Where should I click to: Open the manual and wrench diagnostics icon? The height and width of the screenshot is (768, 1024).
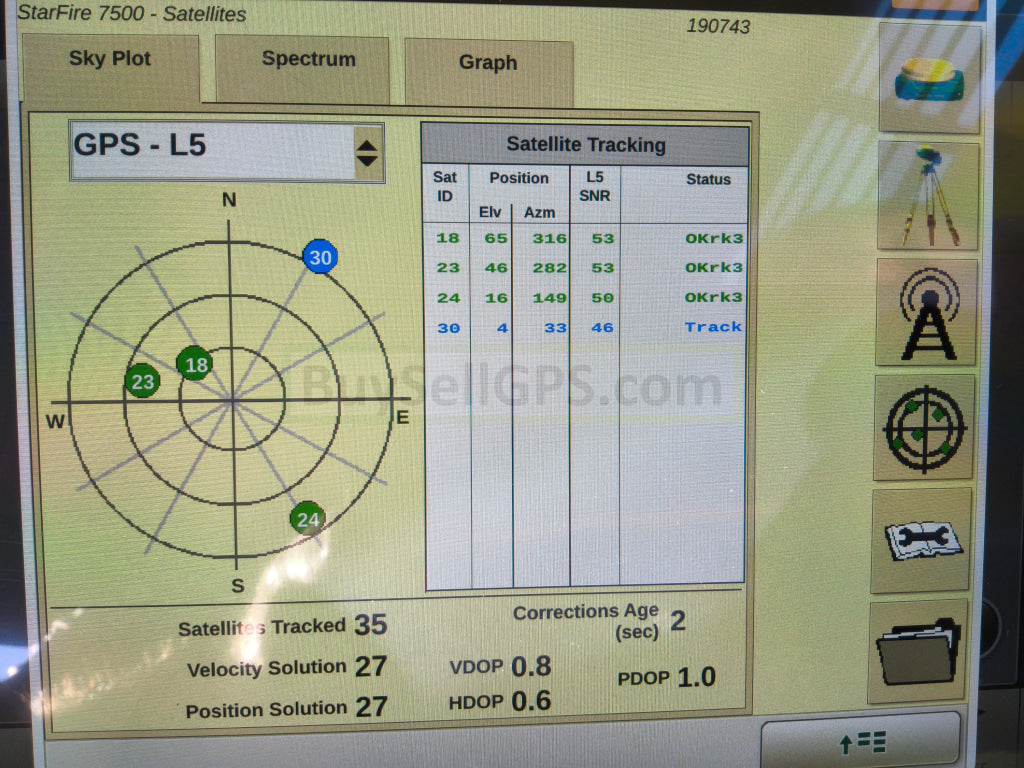click(921, 541)
